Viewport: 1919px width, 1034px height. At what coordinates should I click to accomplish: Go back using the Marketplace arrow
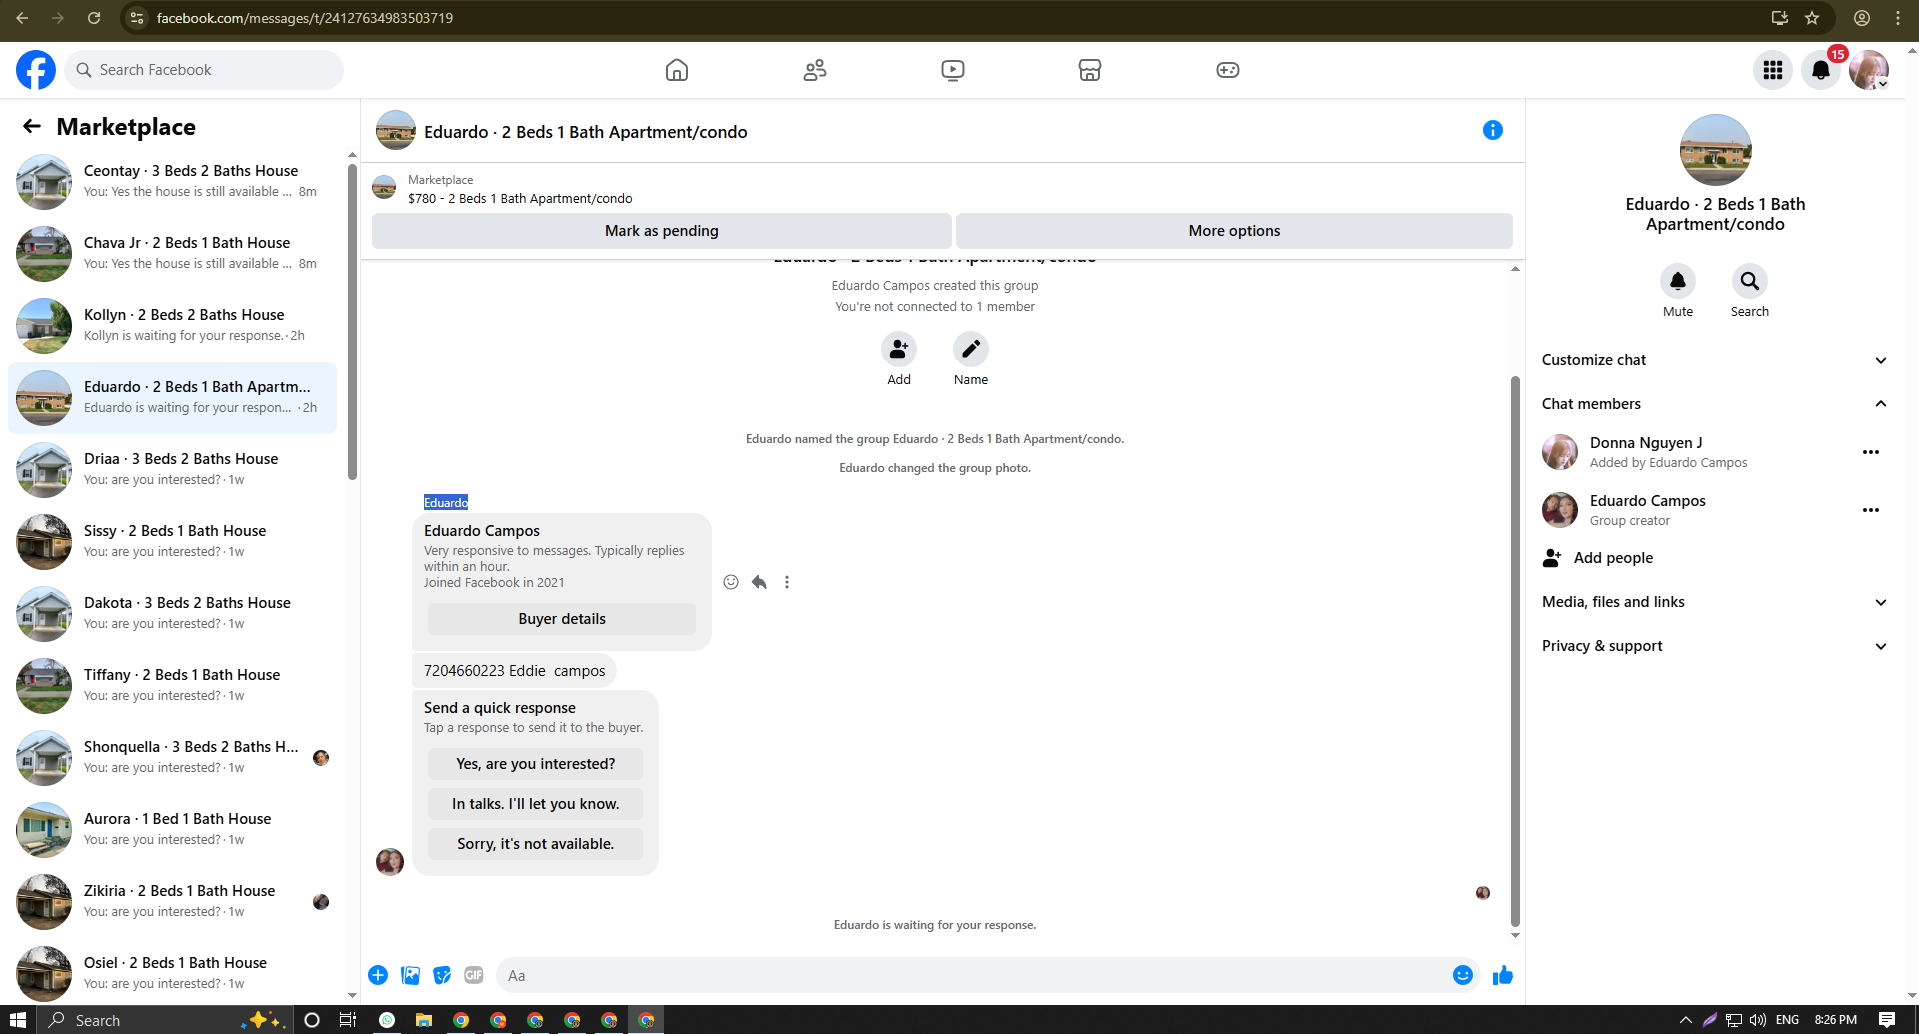(32, 126)
